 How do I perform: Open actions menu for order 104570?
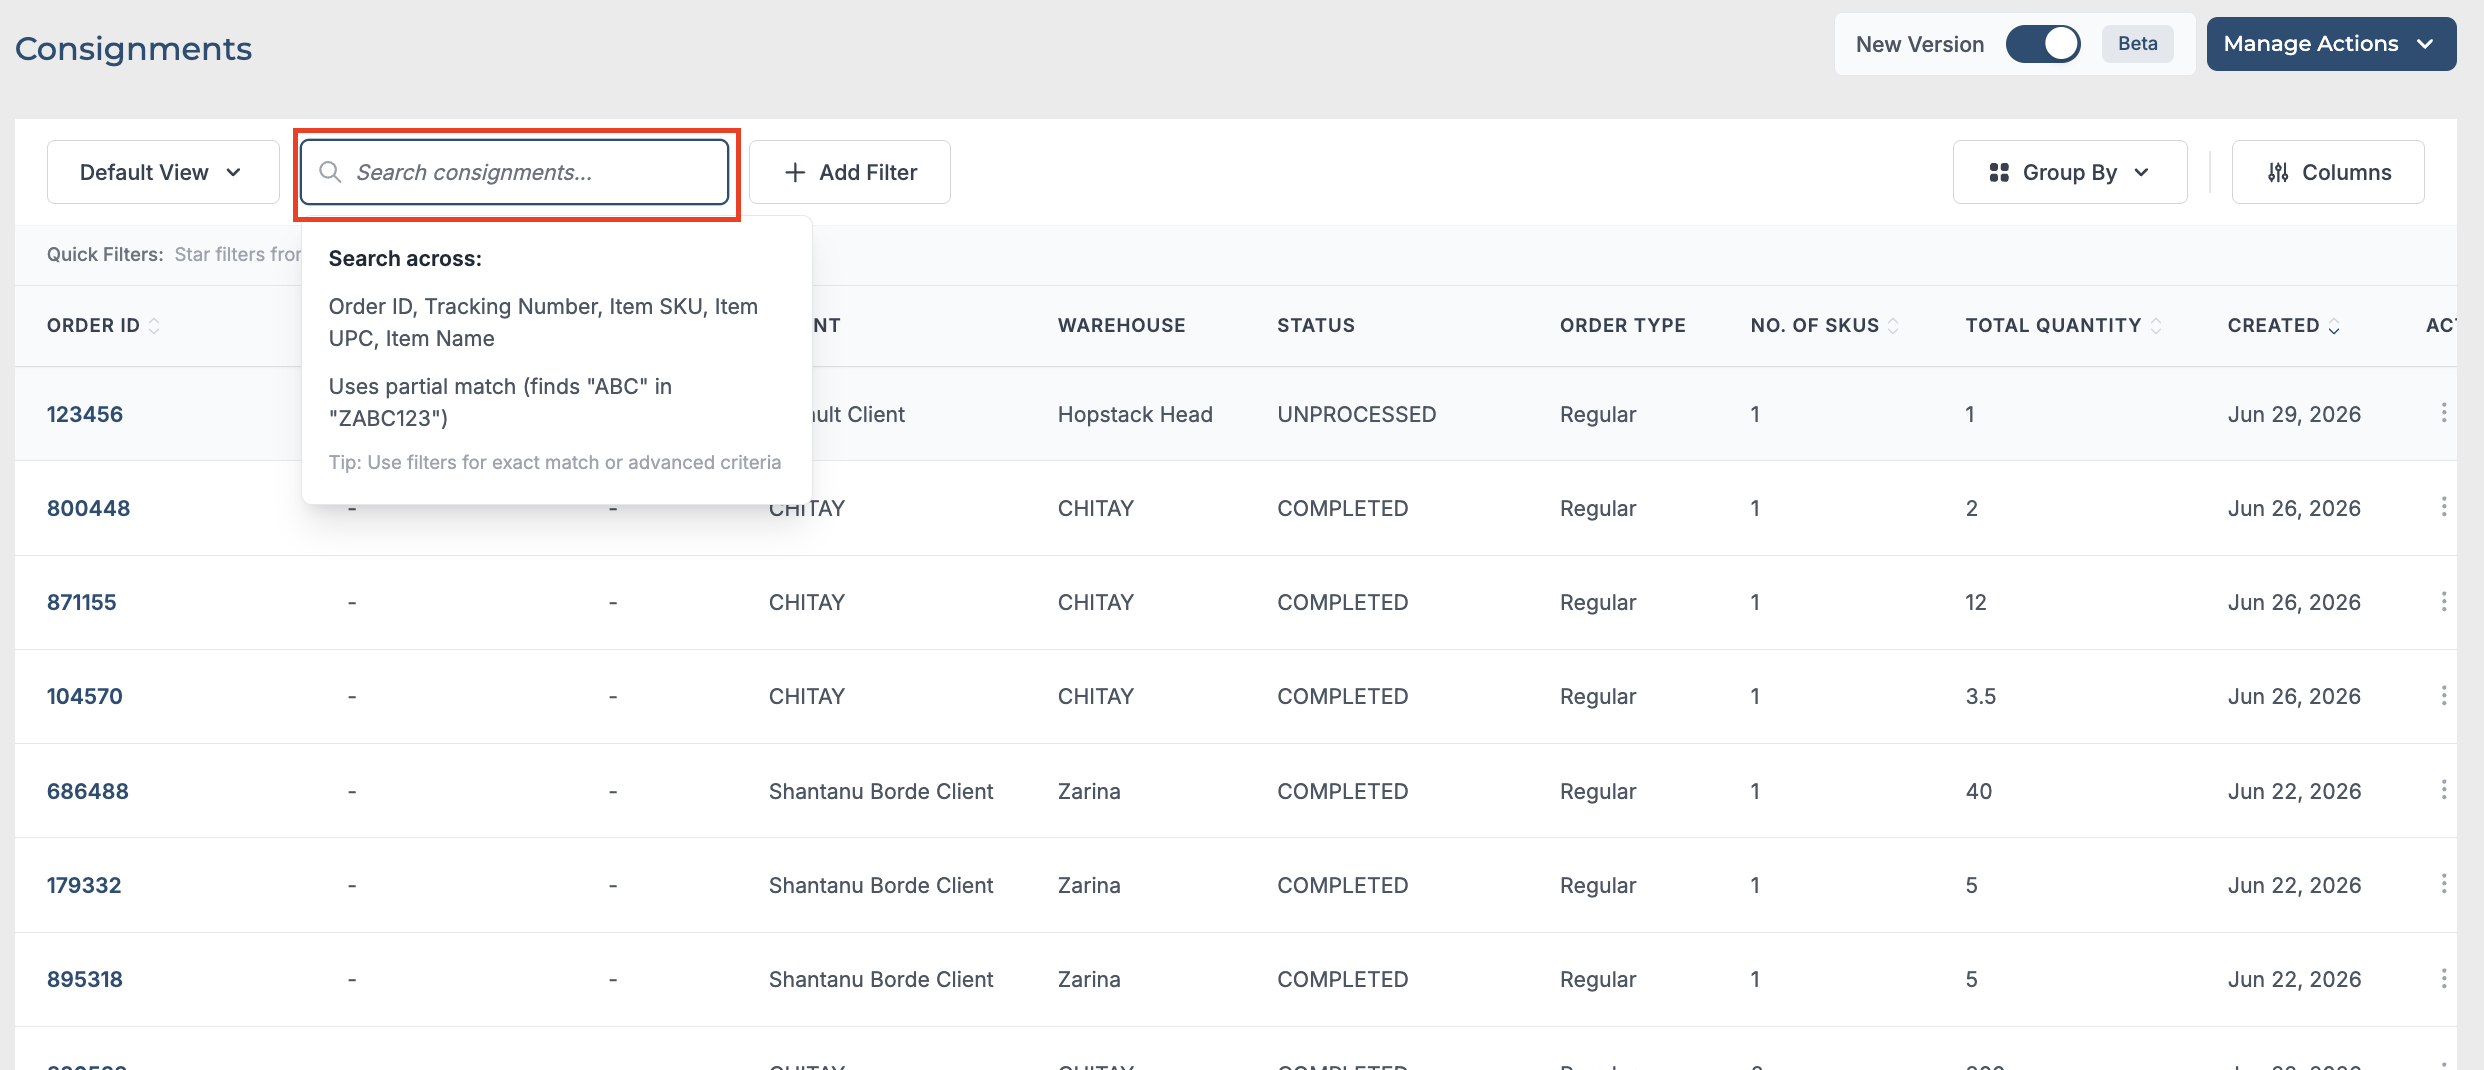click(x=2443, y=695)
